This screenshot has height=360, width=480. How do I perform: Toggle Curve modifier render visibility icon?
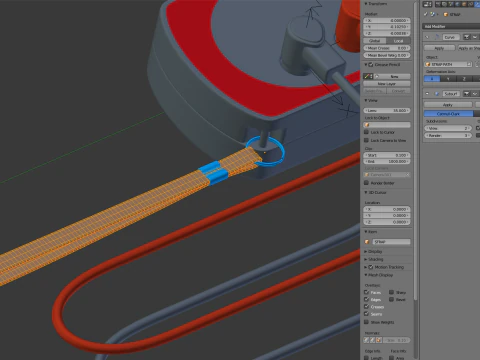click(467, 37)
